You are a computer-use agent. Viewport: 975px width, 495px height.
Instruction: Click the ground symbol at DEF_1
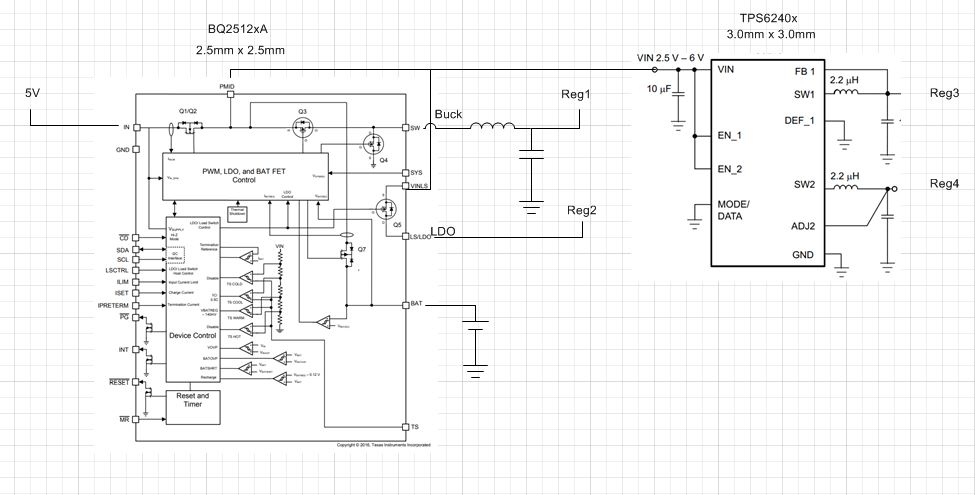[844, 145]
